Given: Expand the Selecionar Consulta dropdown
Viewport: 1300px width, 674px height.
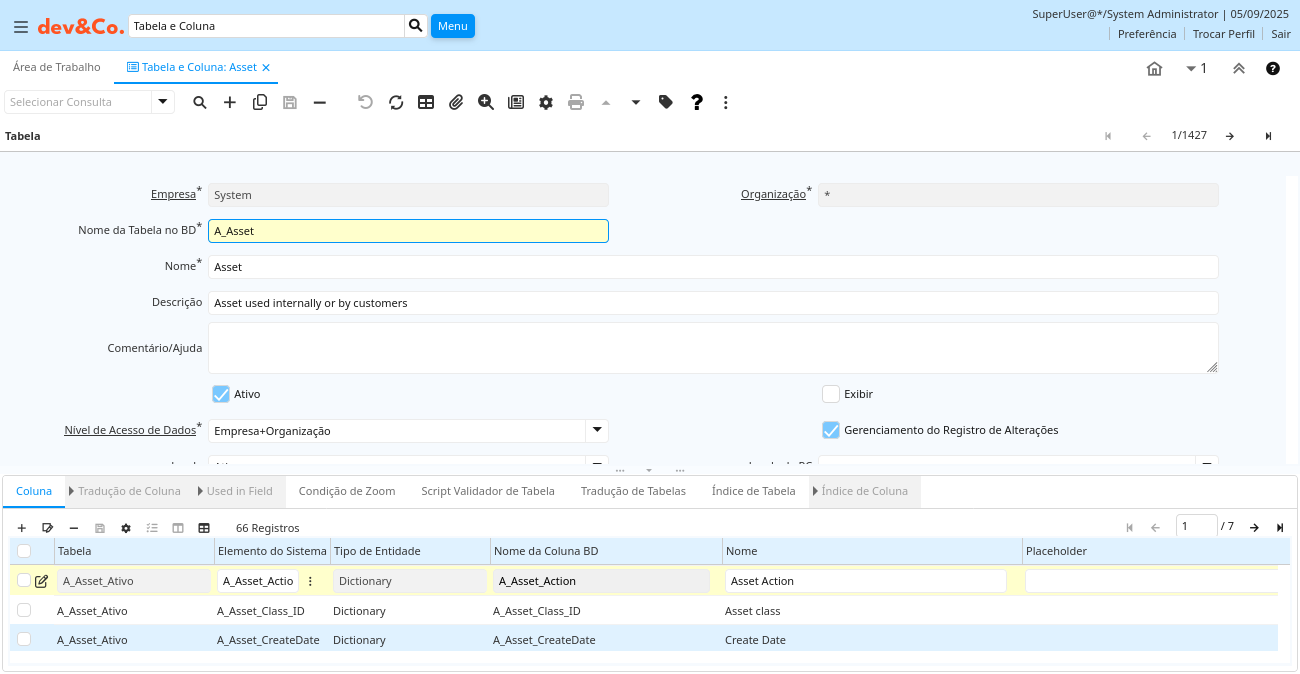Looking at the screenshot, I should point(163,102).
